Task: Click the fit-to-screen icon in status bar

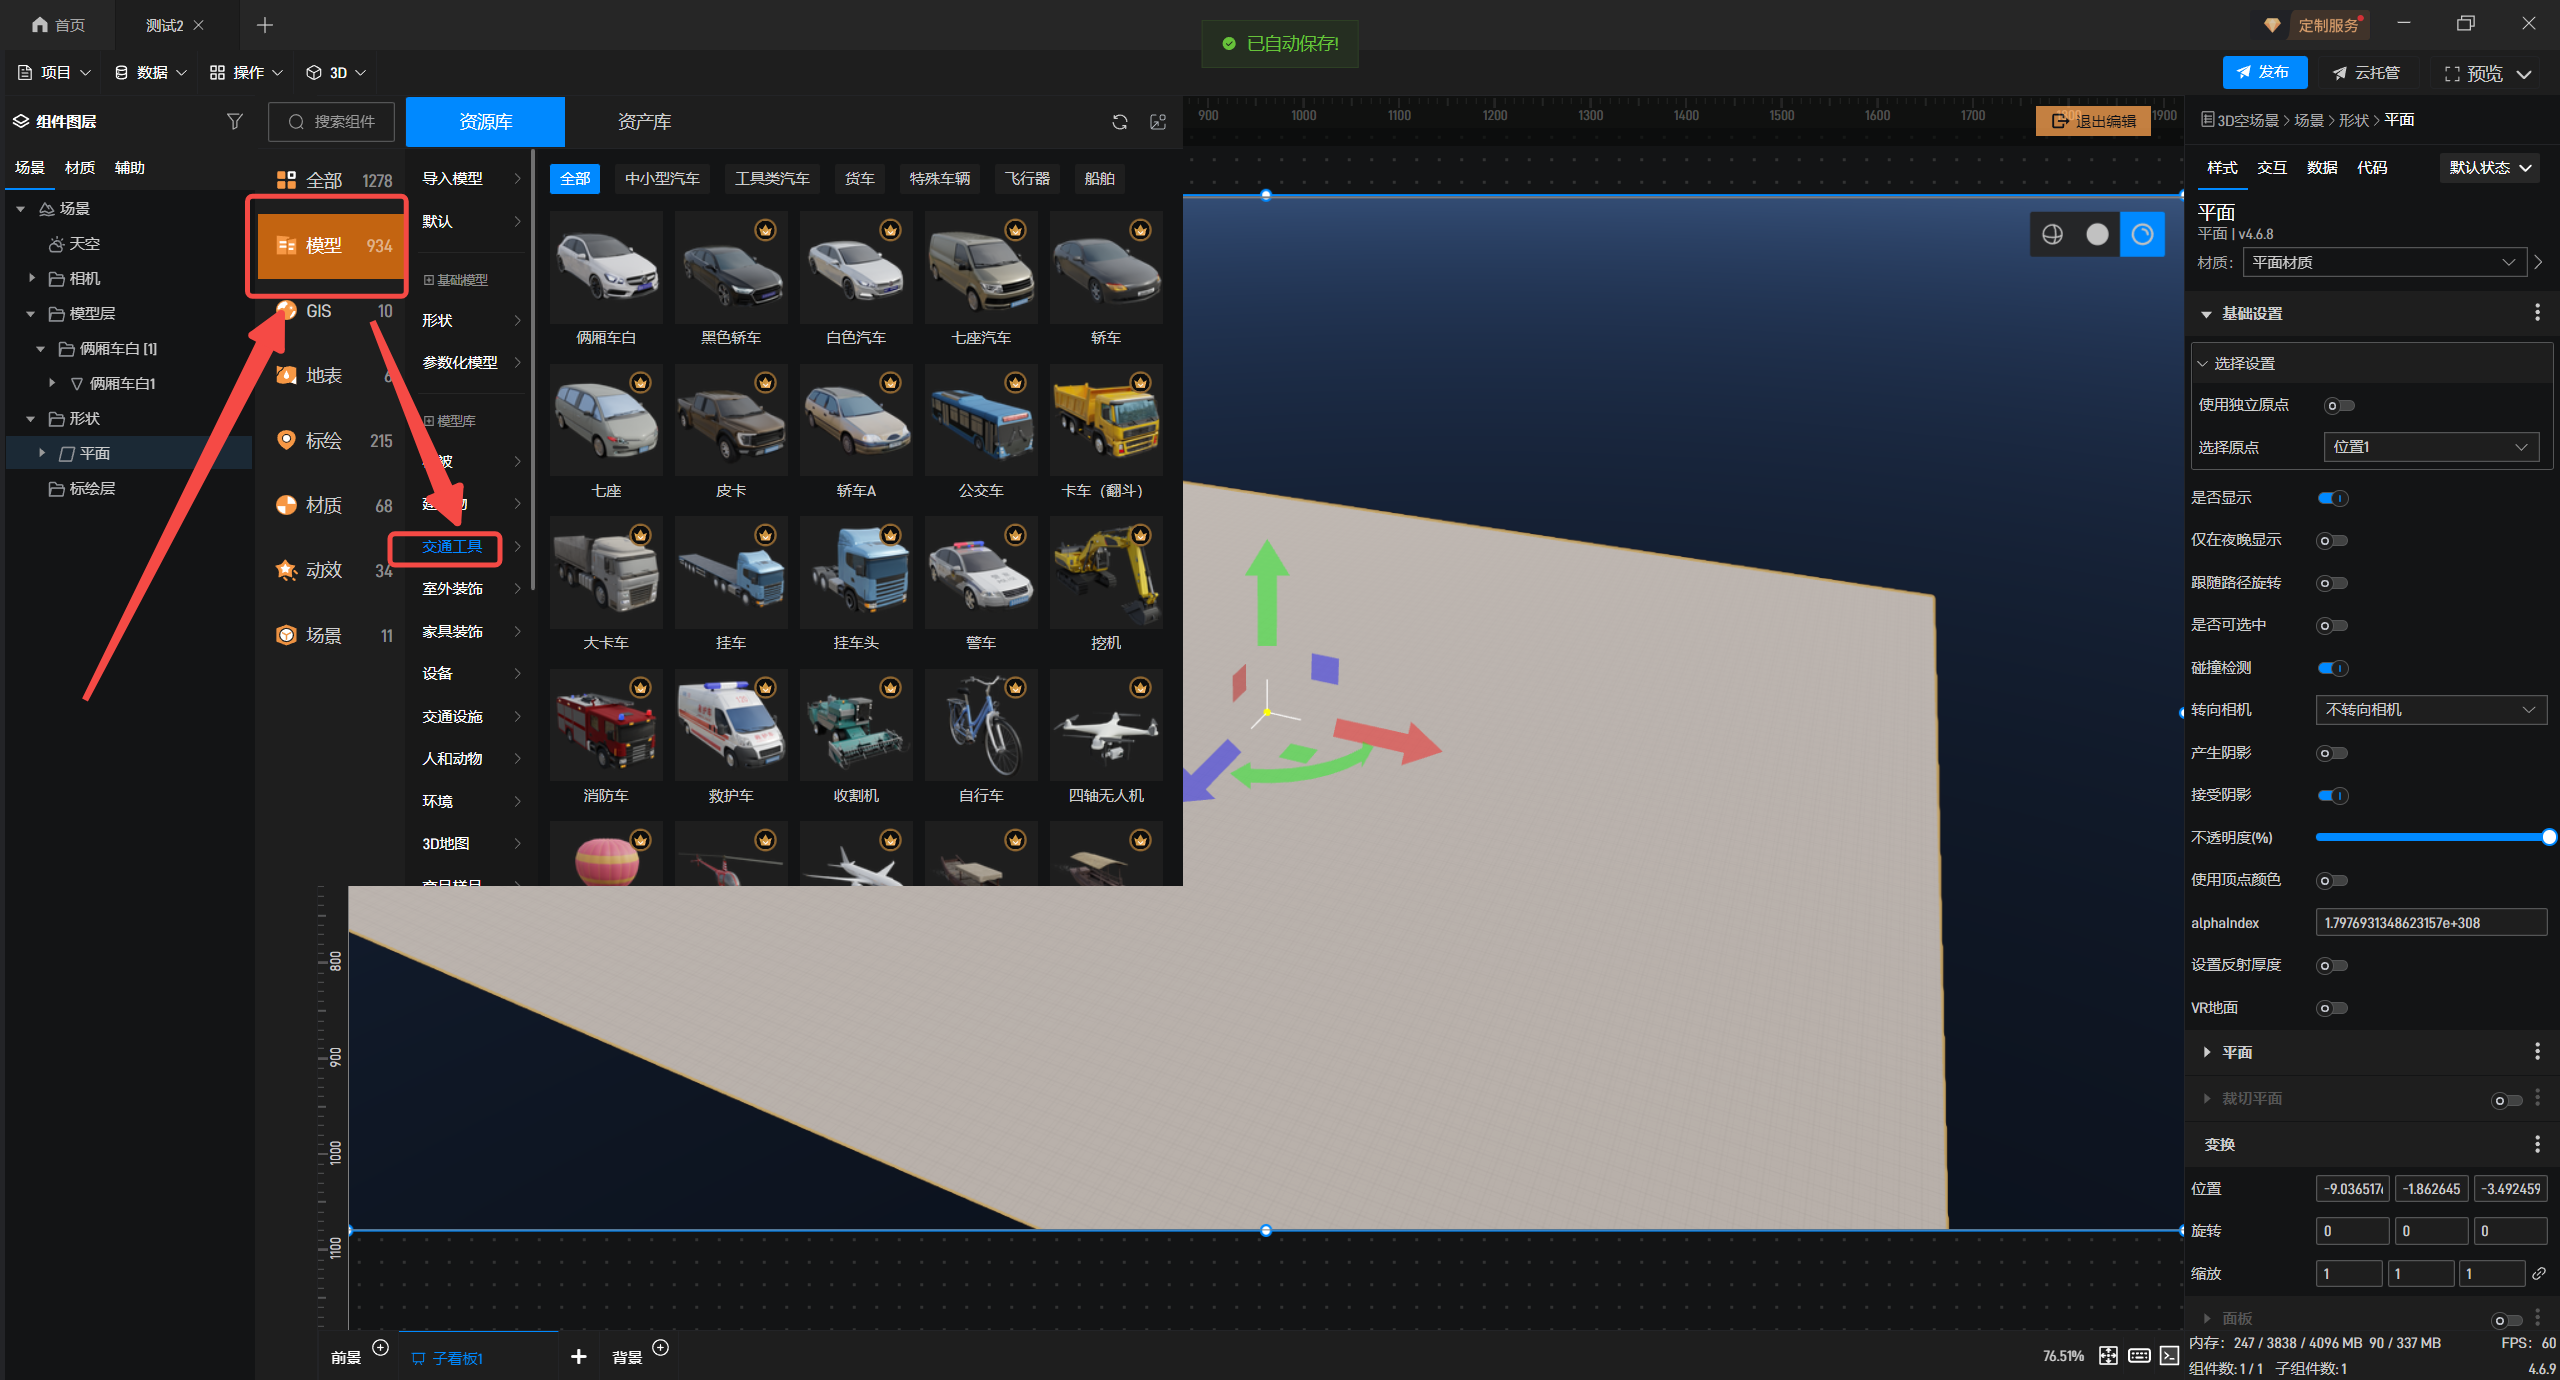Action: click(x=2108, y=1355)
